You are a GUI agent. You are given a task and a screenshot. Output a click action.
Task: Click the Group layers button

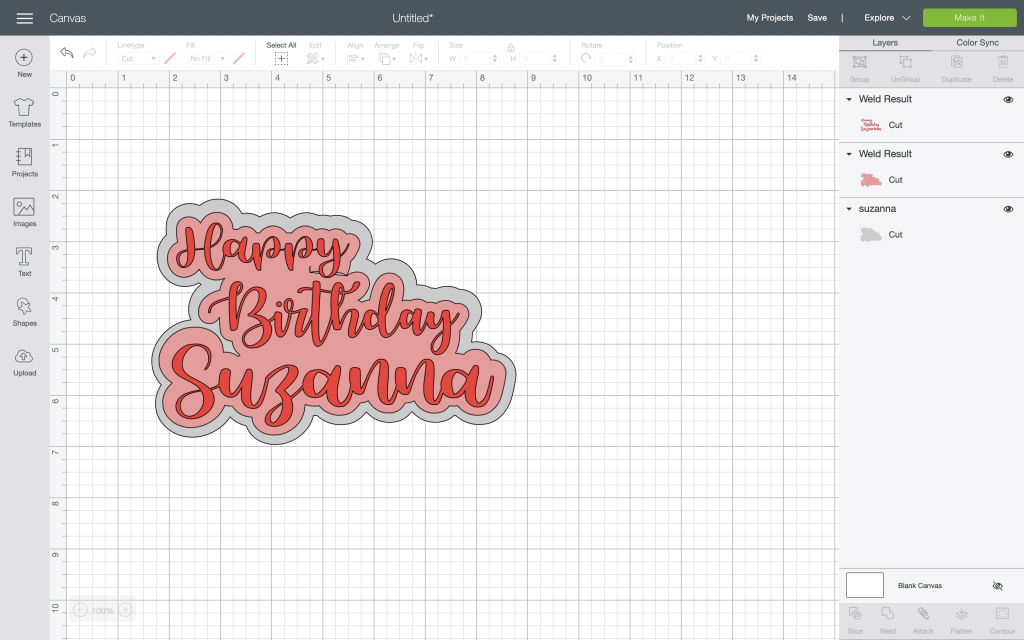click(859, 69)
